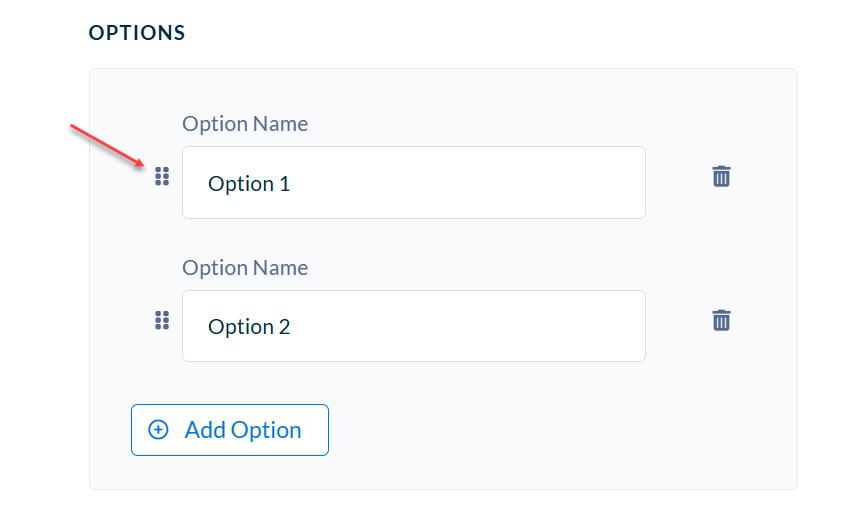
Task: Click the Add Option button
Action: coord(230,430)
